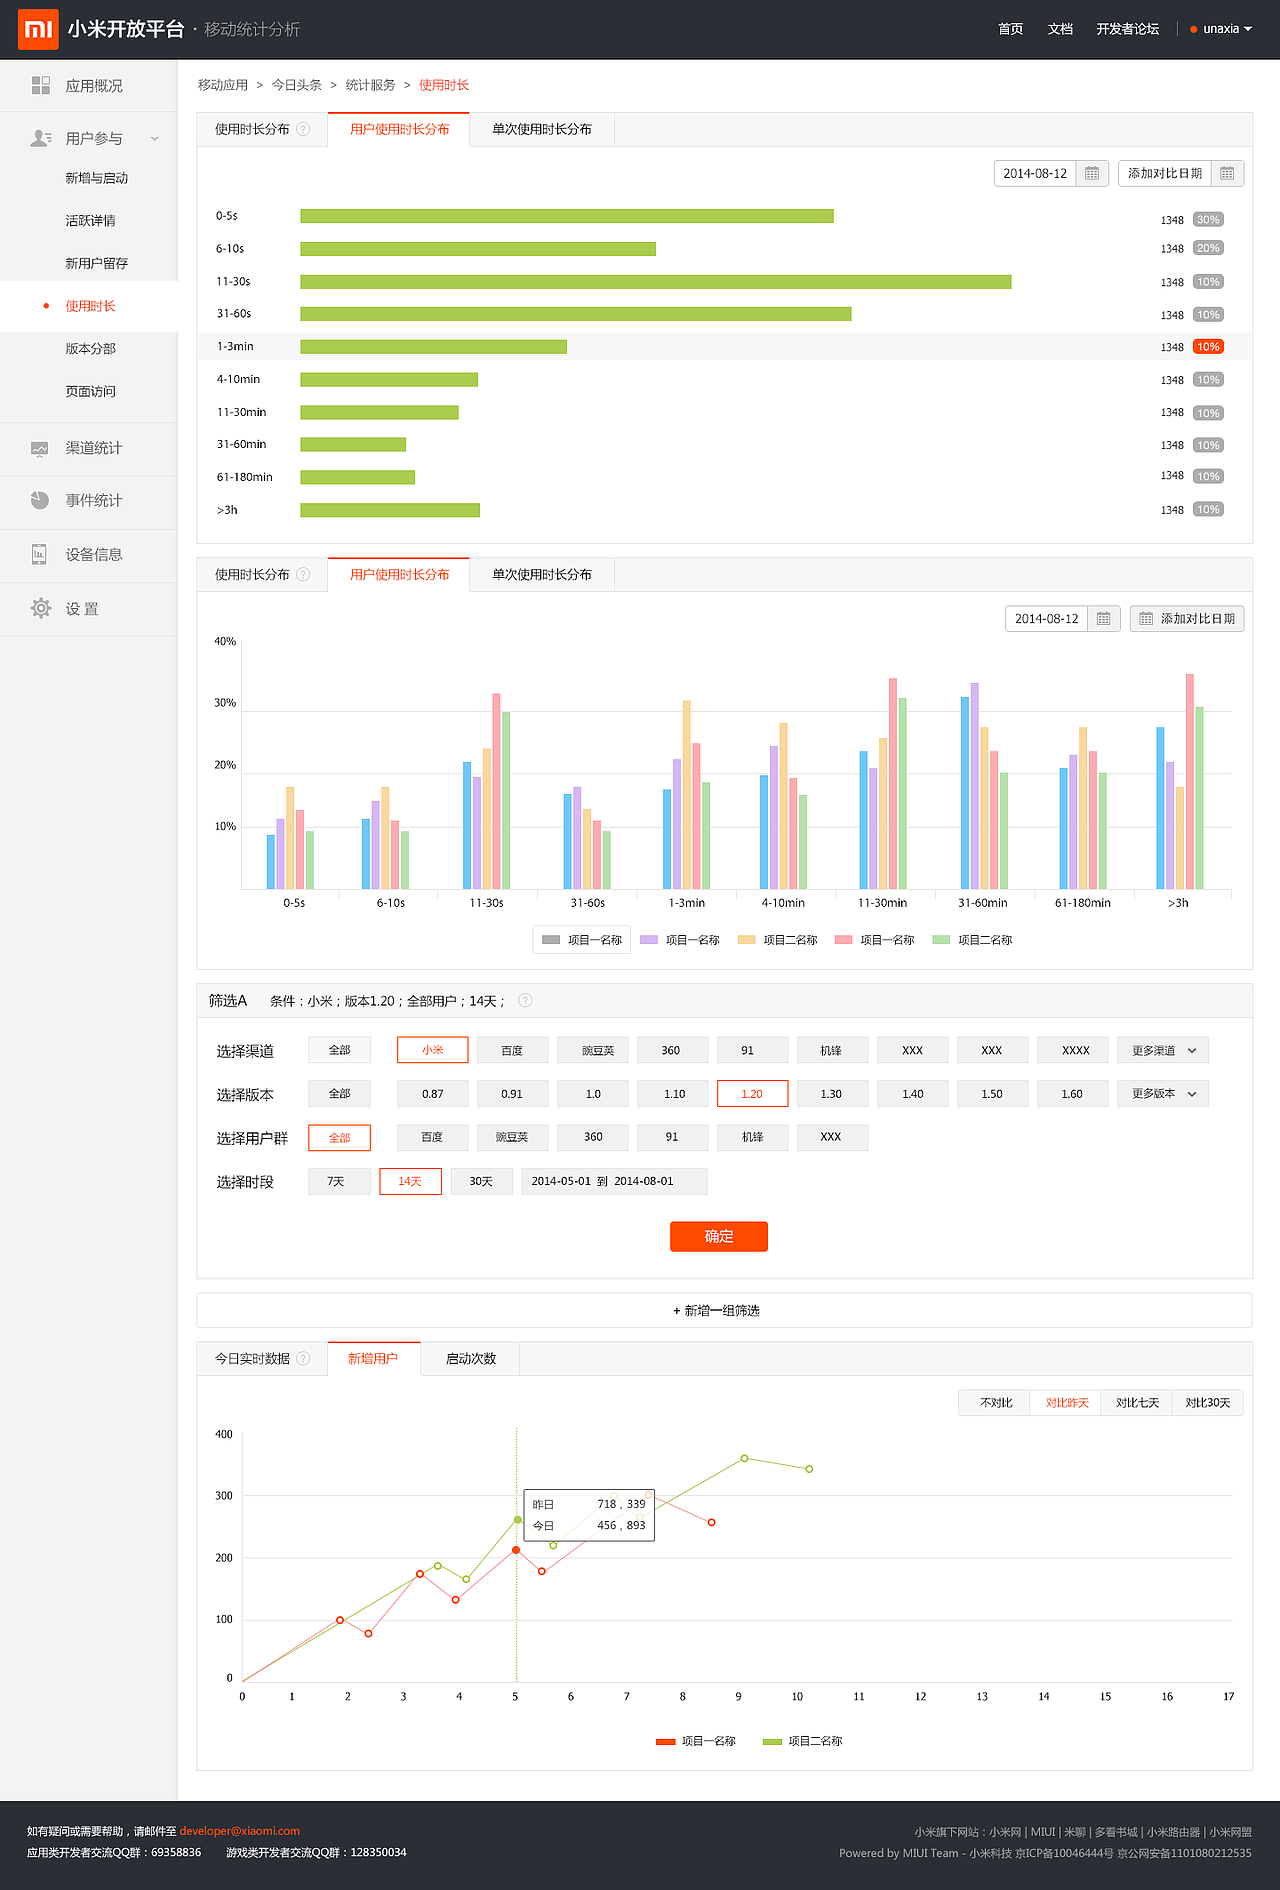Open 更多版本 dropdown
This screenshot has width=1280, height=1890.
[1163, 1094]
